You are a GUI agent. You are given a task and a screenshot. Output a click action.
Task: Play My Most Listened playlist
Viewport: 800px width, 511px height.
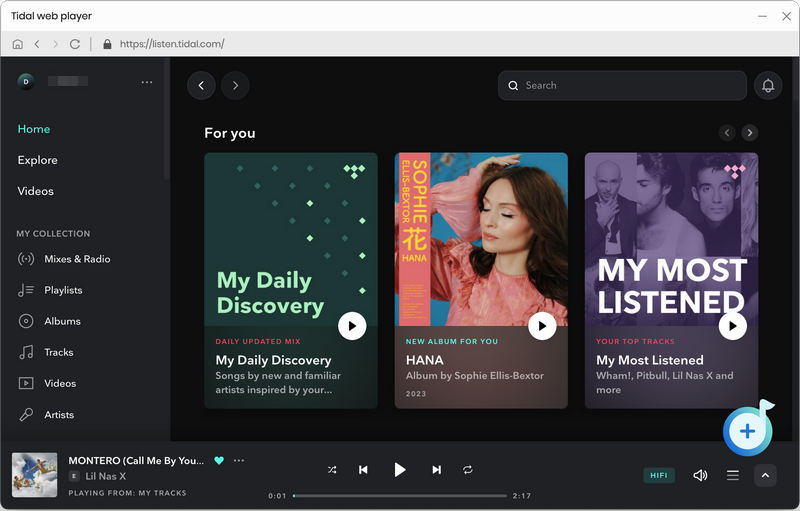733,326
